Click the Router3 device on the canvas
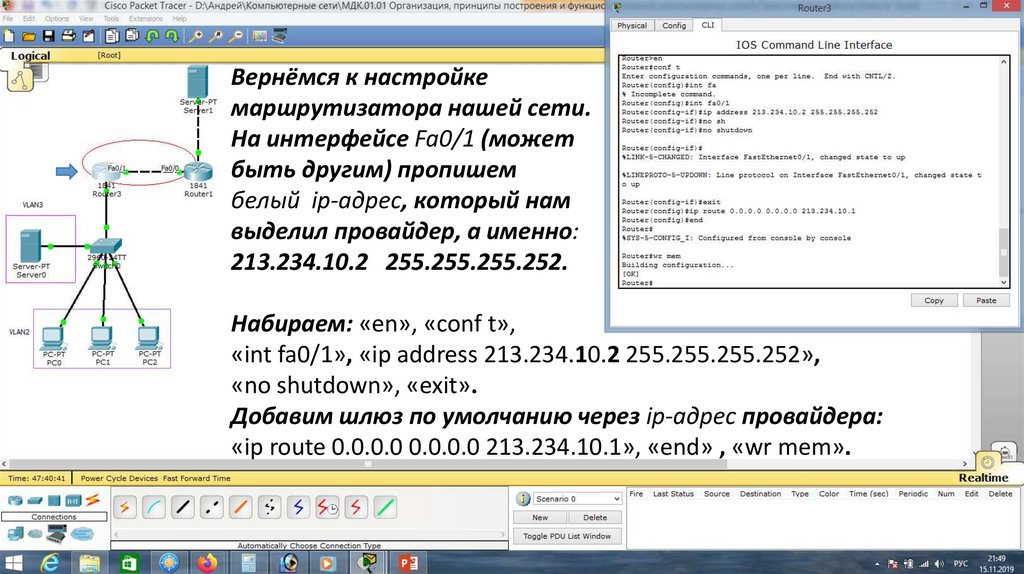The width and height of the screenshot is (1024, 574). click(106, 172)
